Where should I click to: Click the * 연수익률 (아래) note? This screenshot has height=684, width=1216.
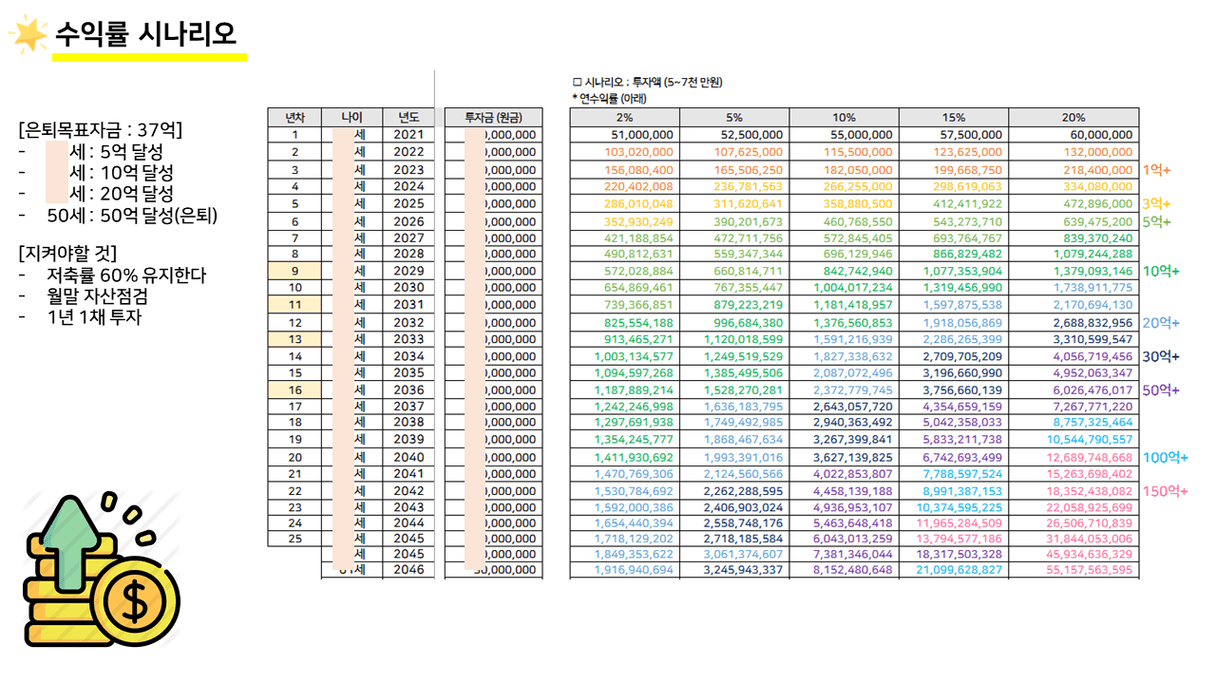(610, 98)
